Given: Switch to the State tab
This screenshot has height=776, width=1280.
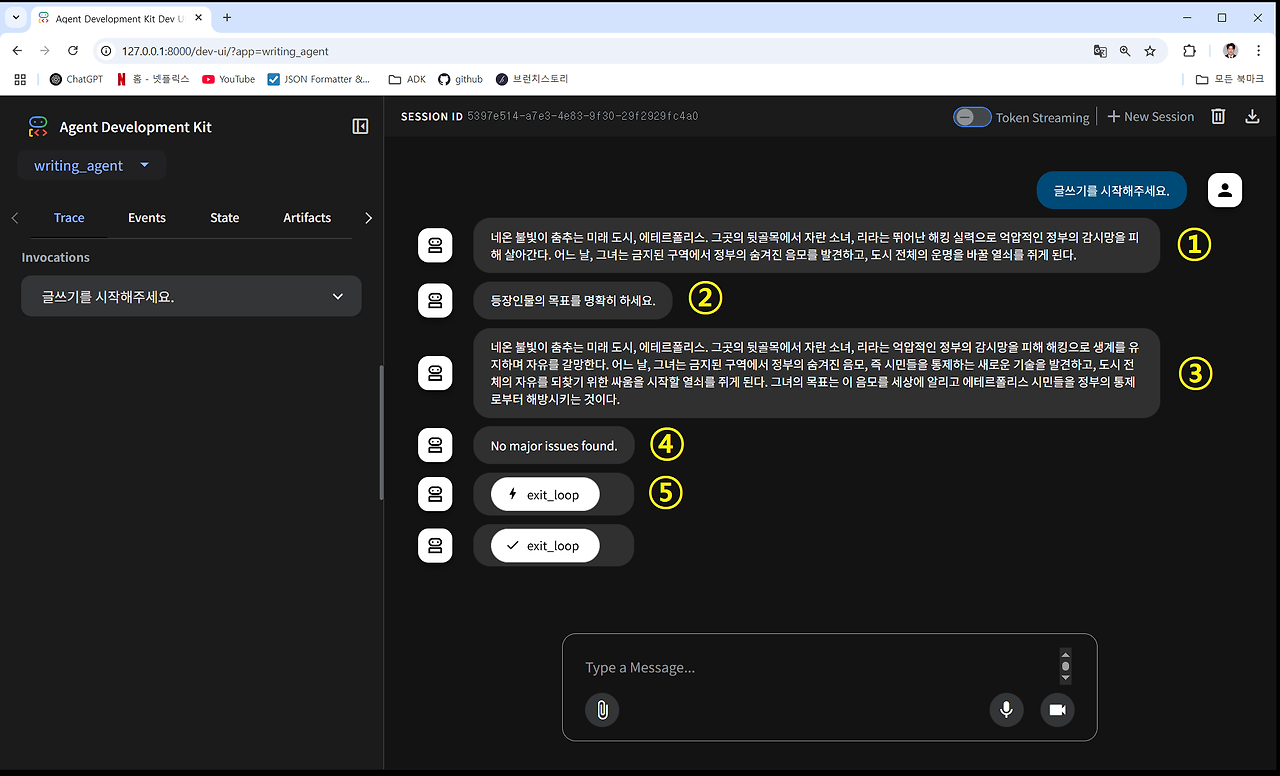Looking at the screenshot, I should [225, 218].
